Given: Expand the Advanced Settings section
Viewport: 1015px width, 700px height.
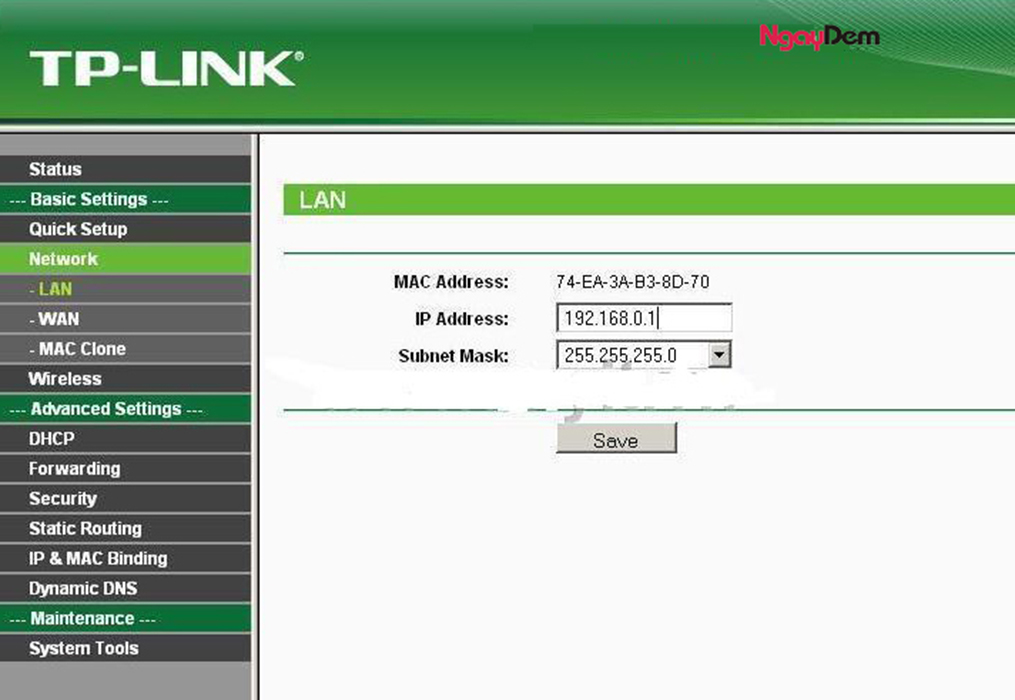Looking at the screenshot, I should coord(100,409).
